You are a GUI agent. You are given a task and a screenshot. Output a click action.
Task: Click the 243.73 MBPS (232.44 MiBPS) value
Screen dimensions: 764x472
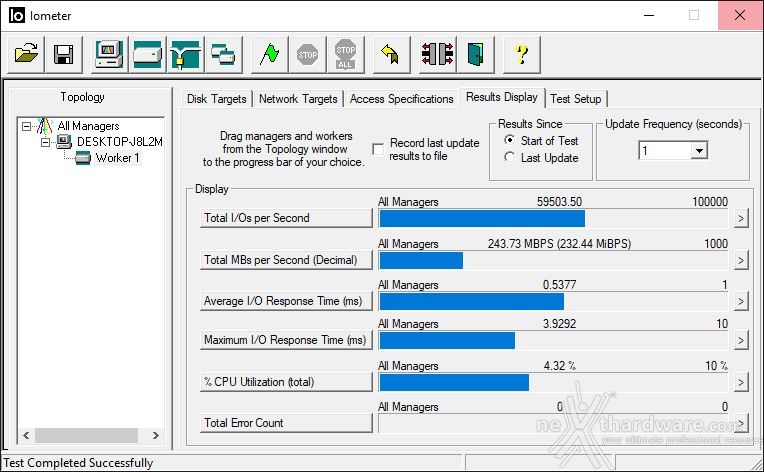[x=559, y=244]
